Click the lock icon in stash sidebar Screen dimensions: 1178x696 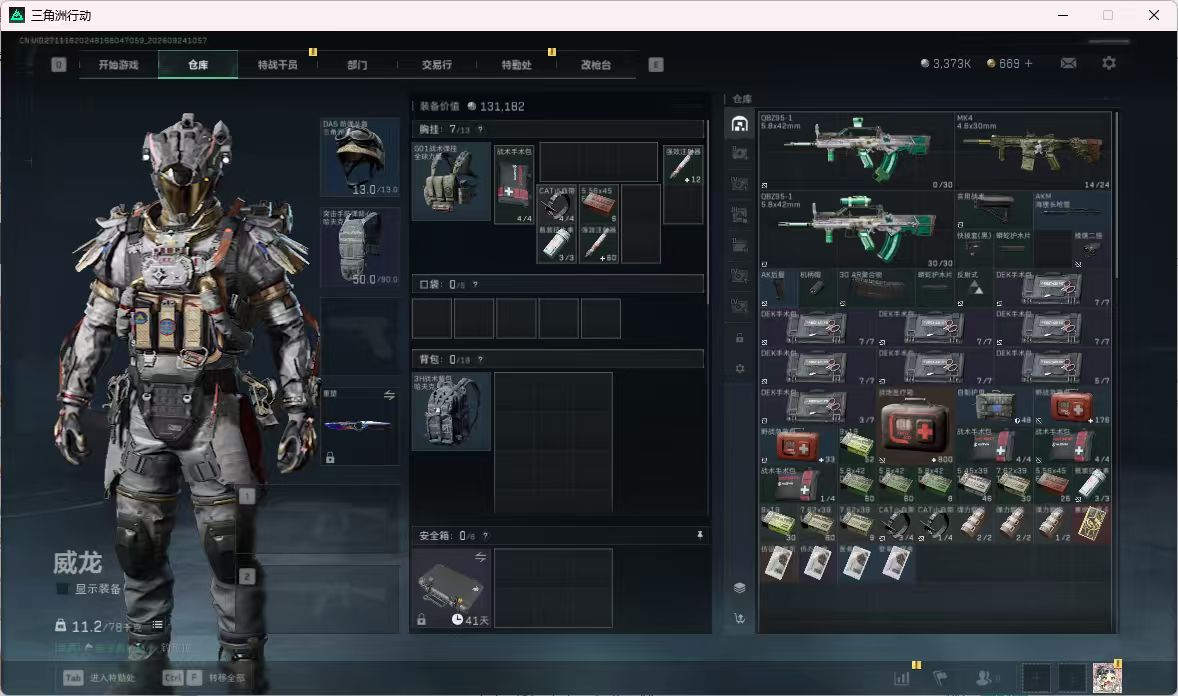point(739,338)
